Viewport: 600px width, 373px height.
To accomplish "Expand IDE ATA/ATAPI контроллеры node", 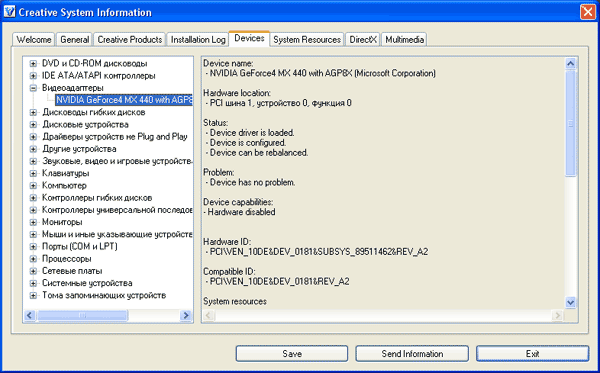I will [33, 76].
